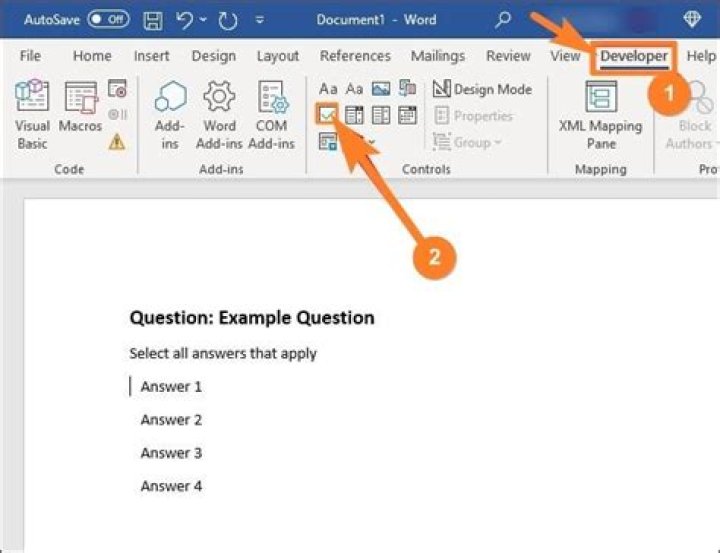This screenshot has width=720, height=553.
Task: Toggle the AutoSave switch
Action: click(108, 19)
